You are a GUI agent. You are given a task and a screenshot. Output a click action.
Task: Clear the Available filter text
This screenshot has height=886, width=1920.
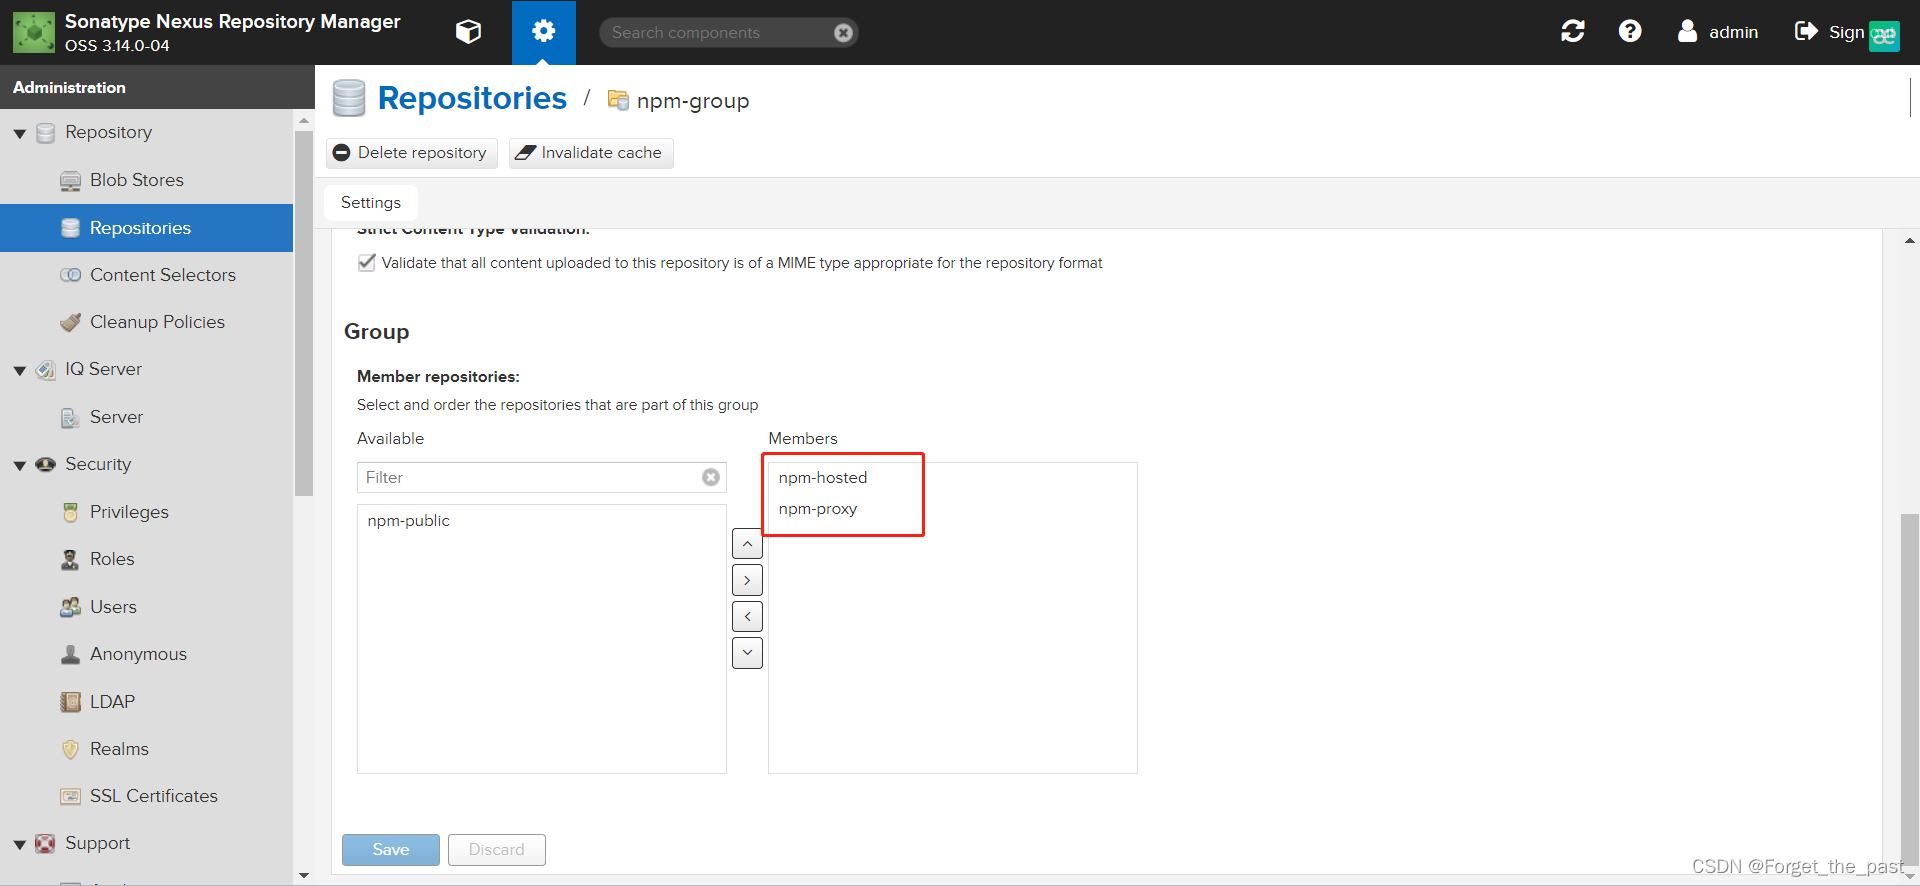pos(711,478)
